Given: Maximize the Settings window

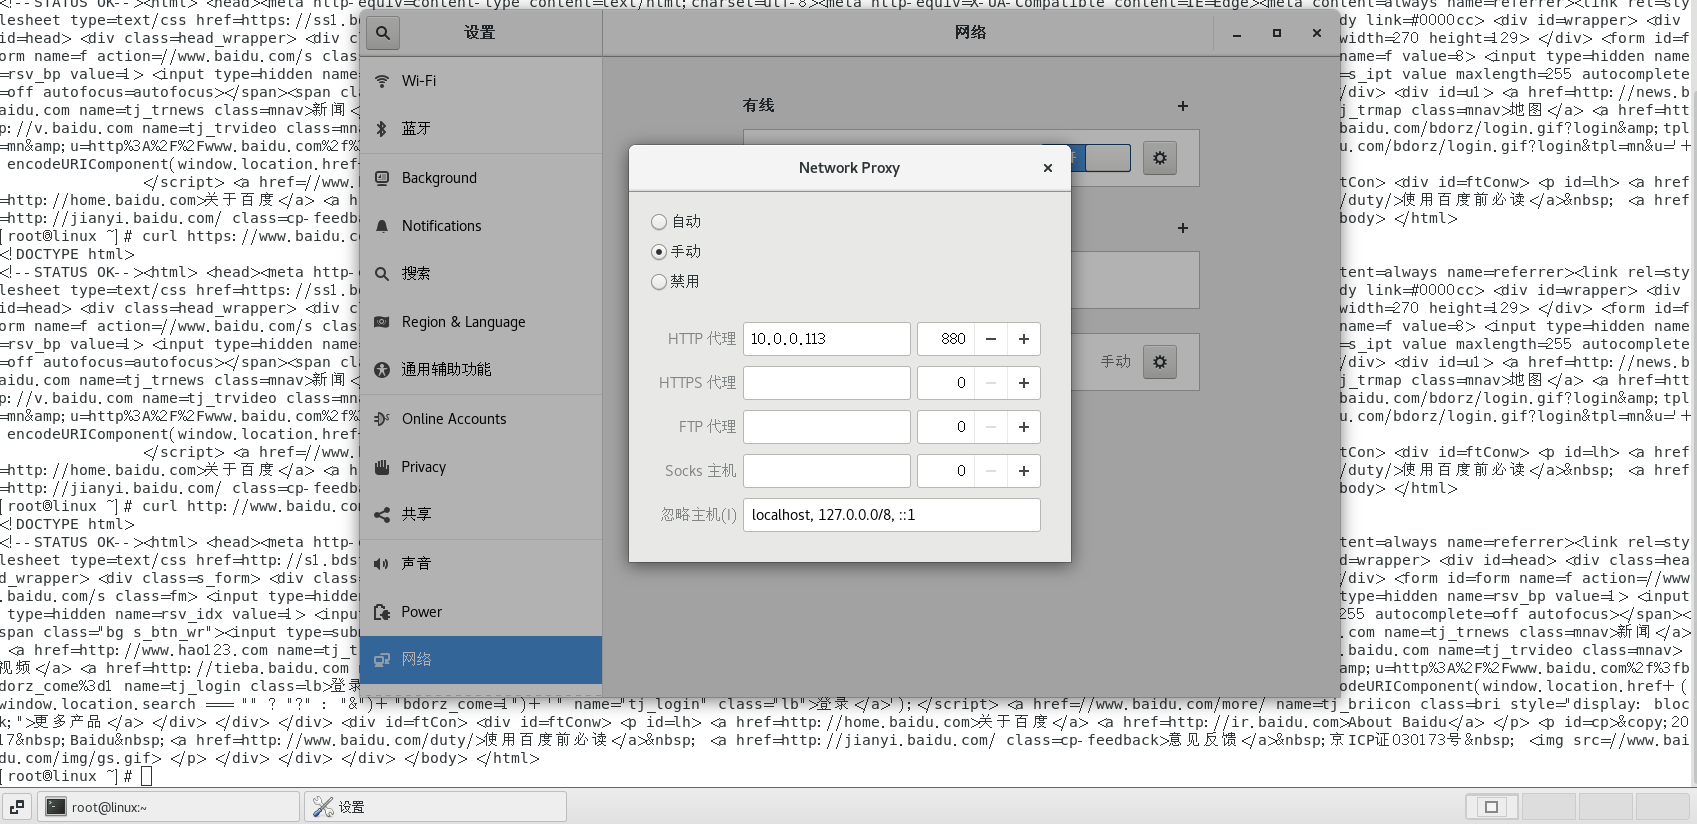Looking at the screenshot, I should click(x=1277, y=34).
